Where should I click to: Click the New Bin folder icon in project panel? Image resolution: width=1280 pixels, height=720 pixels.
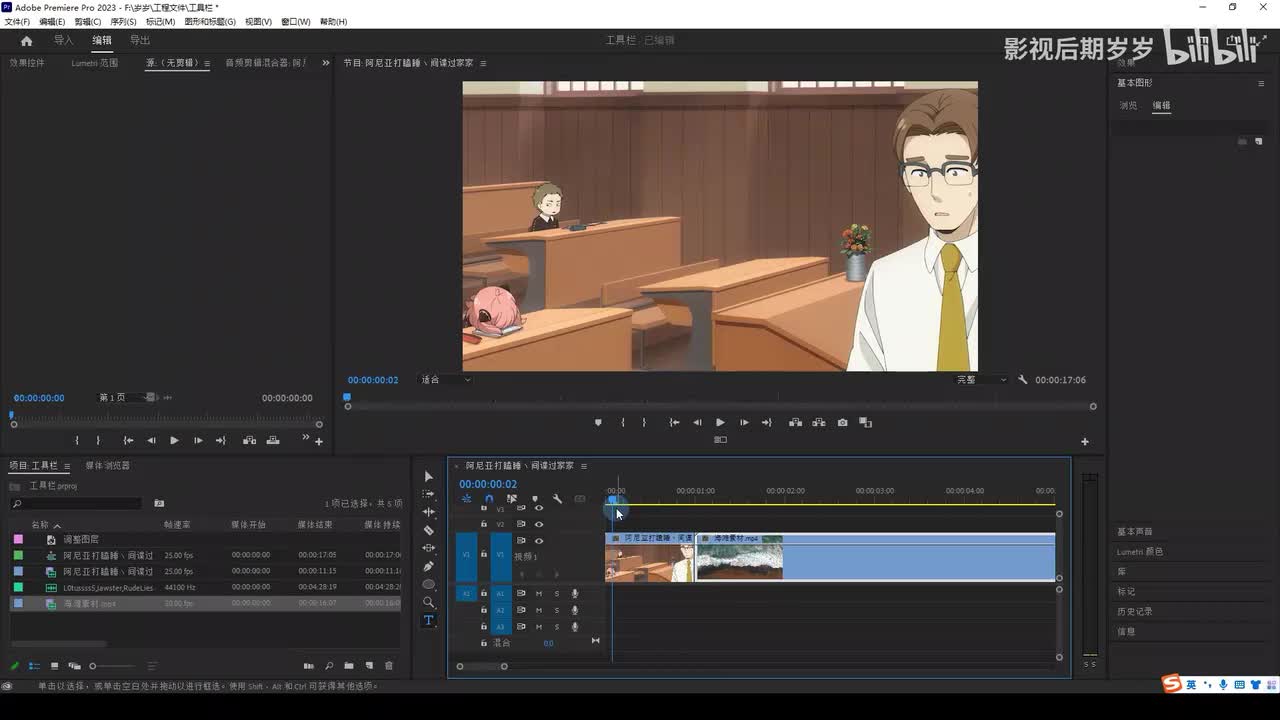tap(349, 666)
